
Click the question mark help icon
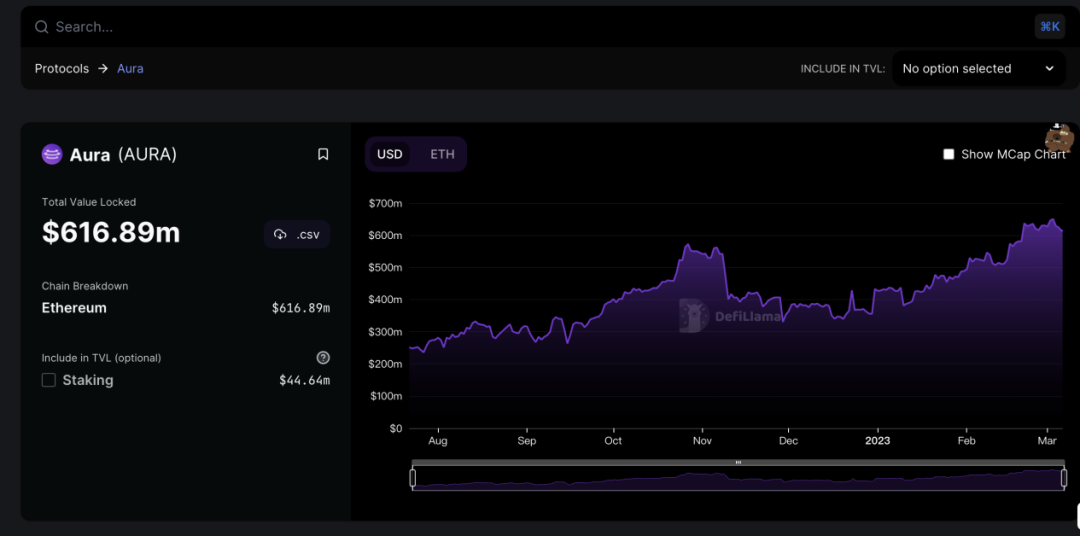pos(323,358)
